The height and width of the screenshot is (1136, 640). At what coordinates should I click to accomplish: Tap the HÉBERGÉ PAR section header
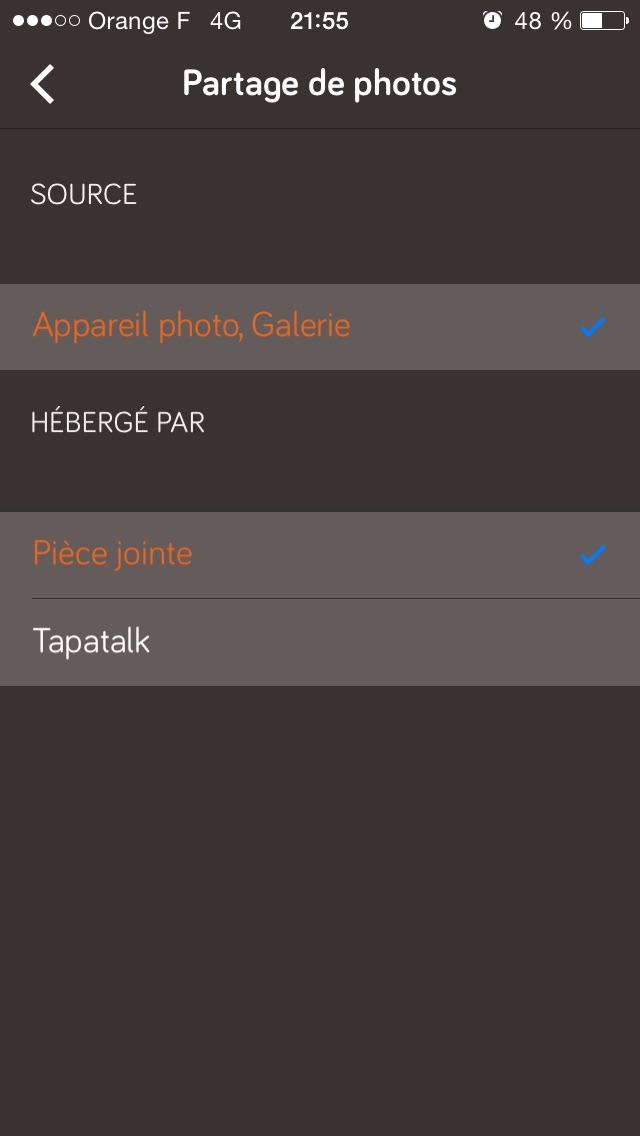(118, 422)
